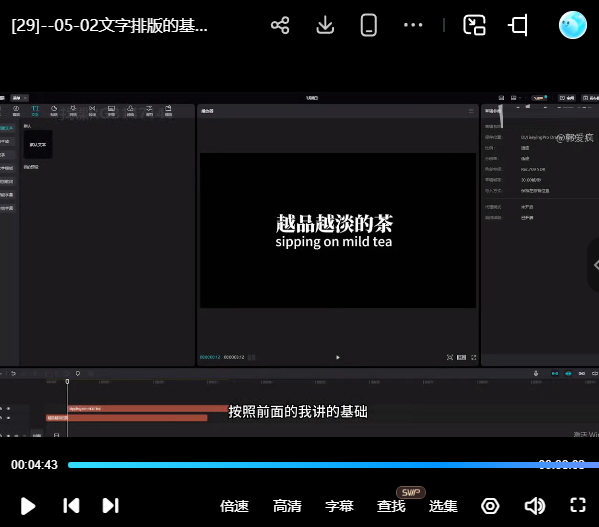Click the default text thumbnail in text panel

coord(38,144)
